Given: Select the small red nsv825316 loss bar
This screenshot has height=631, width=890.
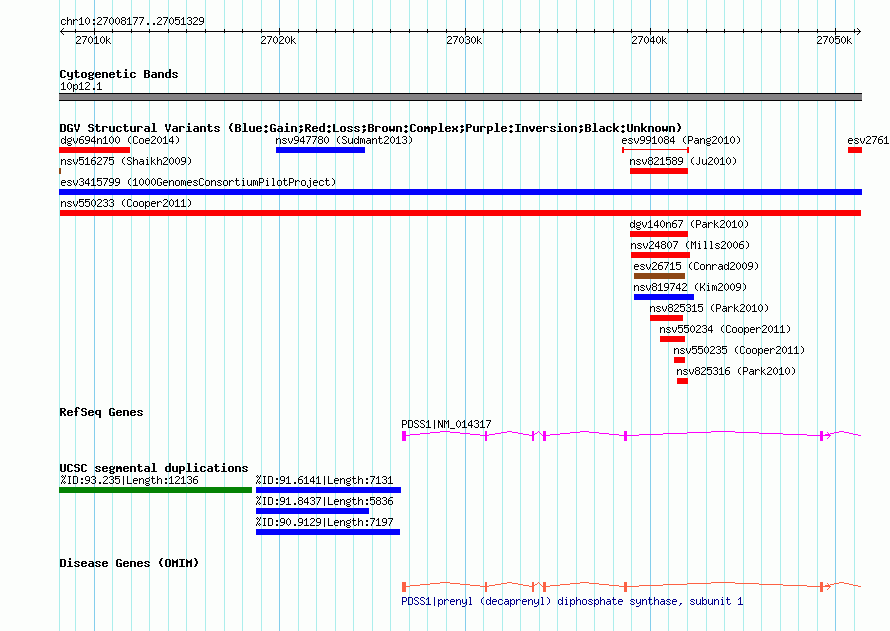Looking at the screenshot, I should tap(682, 381).
